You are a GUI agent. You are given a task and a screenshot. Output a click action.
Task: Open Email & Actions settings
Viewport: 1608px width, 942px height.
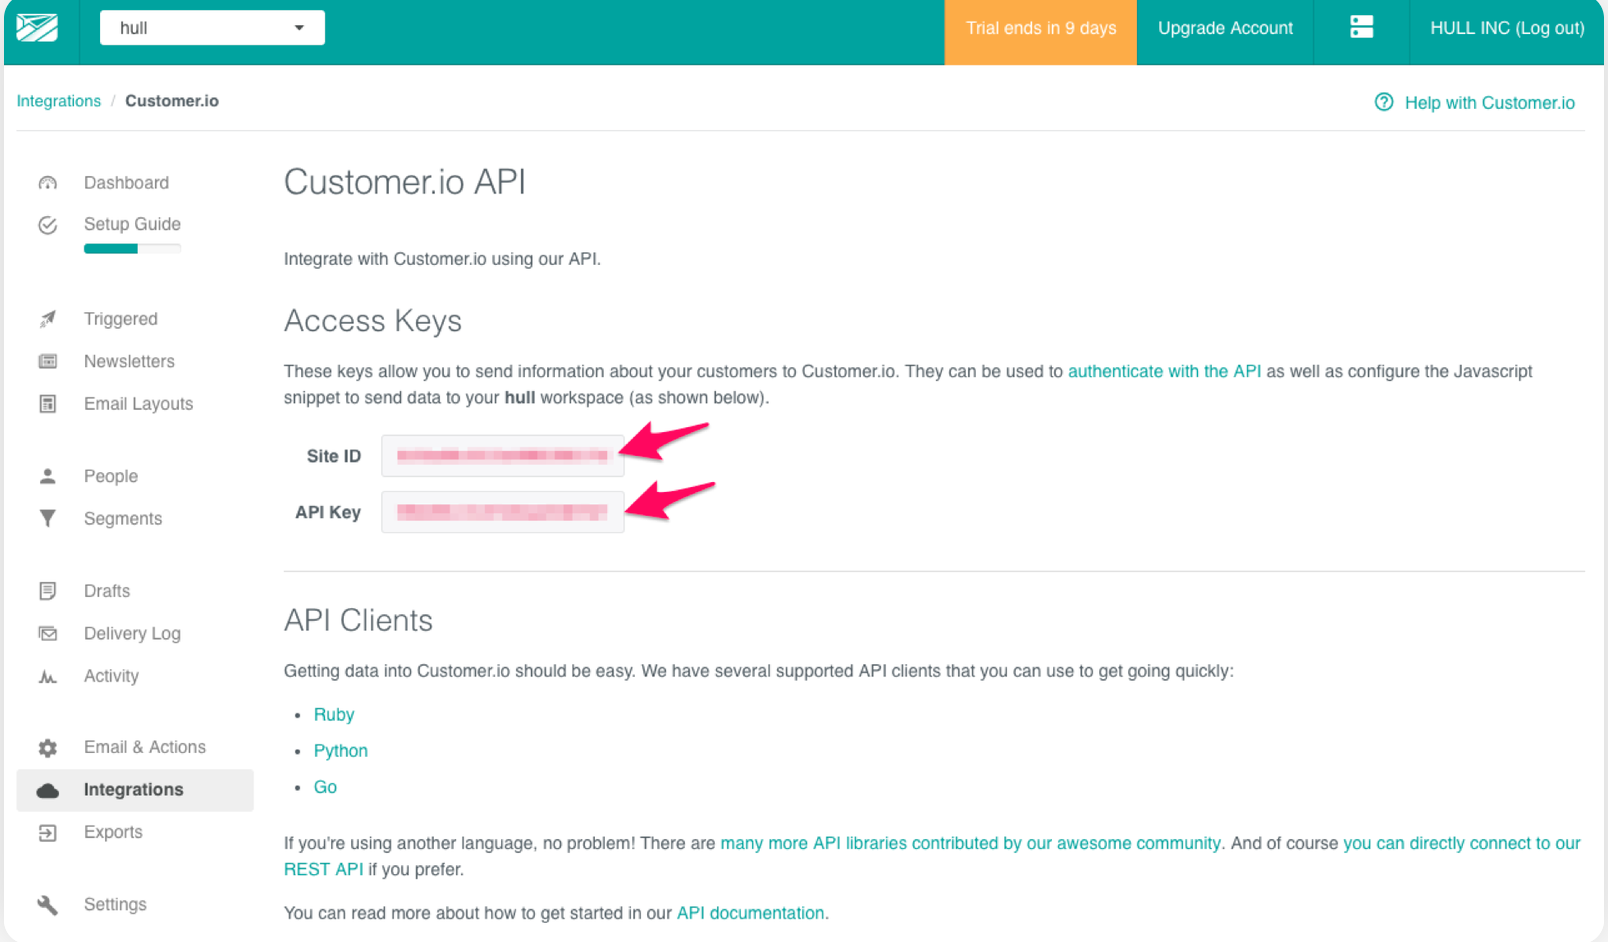coord(145,747)
